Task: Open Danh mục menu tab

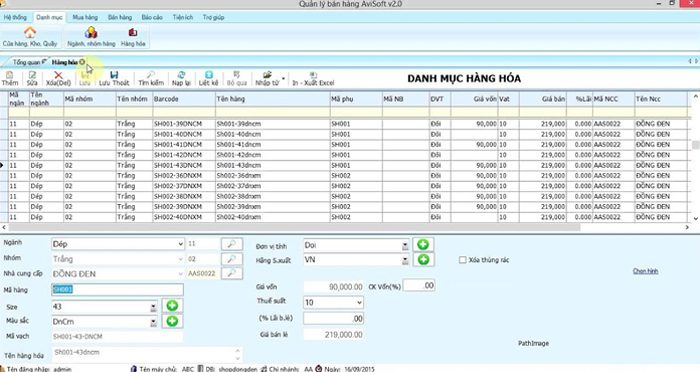Action: coord(49,17)
